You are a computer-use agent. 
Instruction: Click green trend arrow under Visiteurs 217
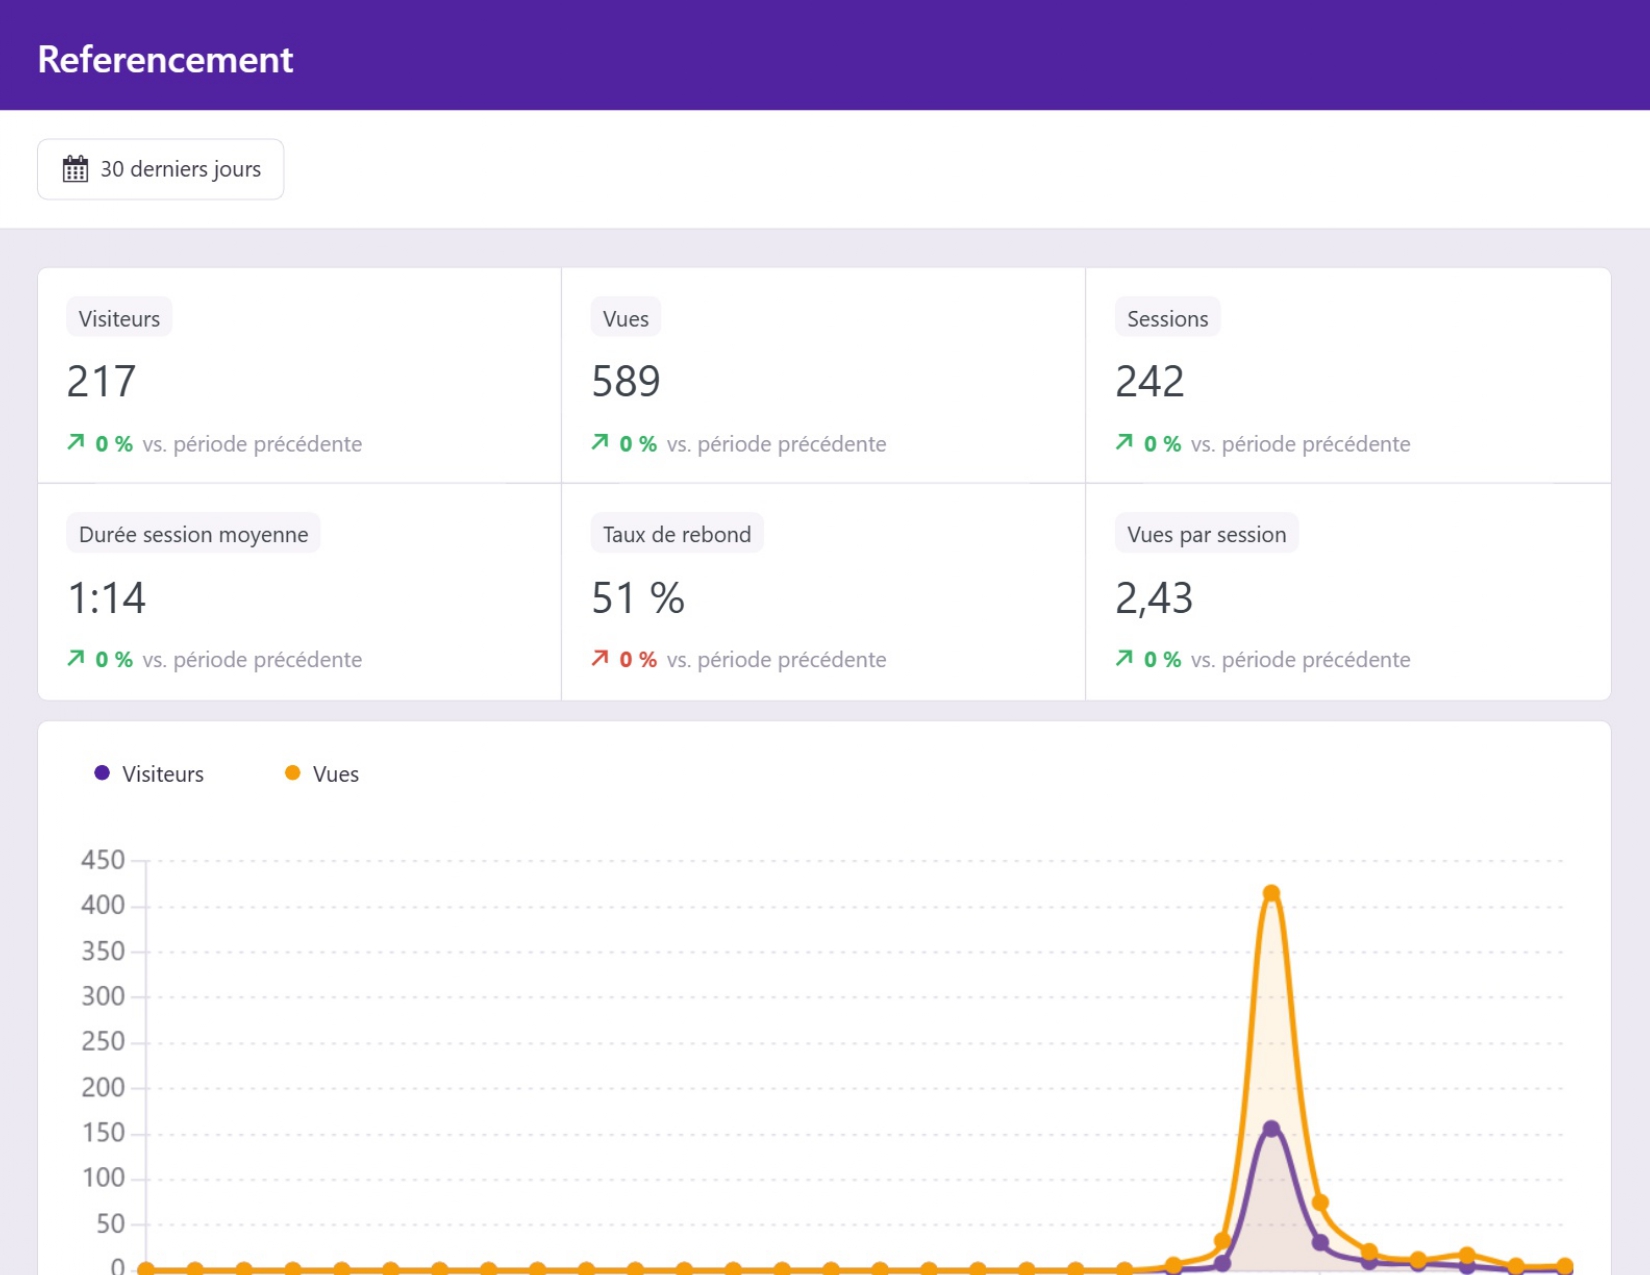(76, 442)
